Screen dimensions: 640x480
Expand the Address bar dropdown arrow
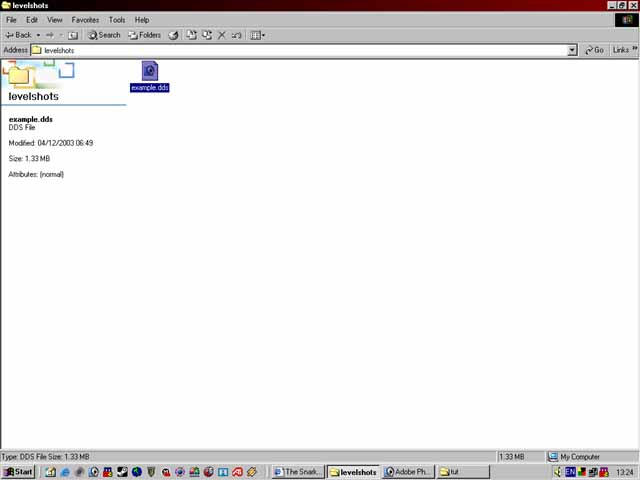[x=572, y=50]
